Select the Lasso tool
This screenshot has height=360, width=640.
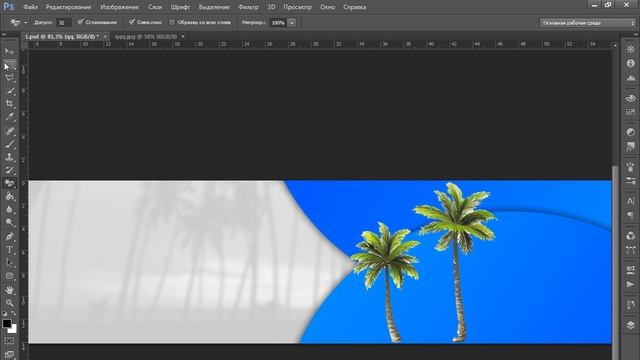click(x=9, y=78)
